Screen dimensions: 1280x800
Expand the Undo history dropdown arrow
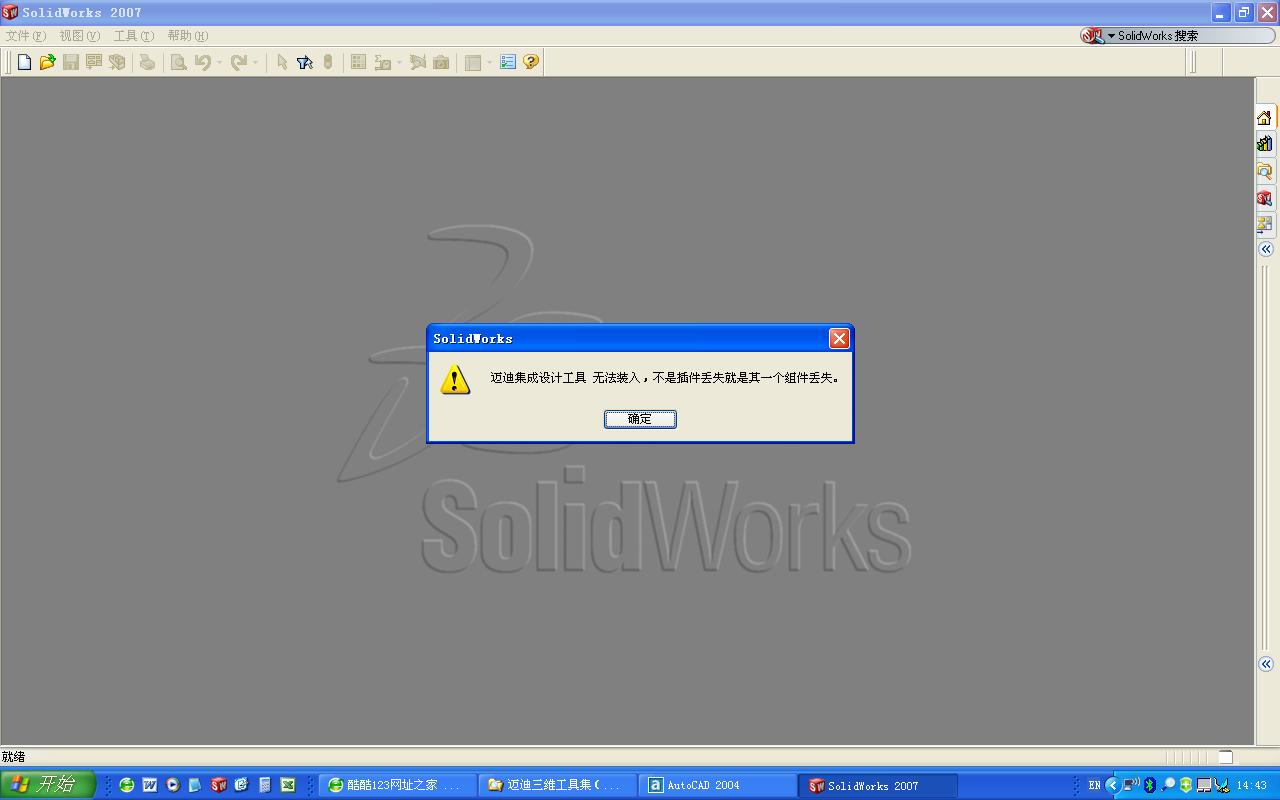(217, 61)
